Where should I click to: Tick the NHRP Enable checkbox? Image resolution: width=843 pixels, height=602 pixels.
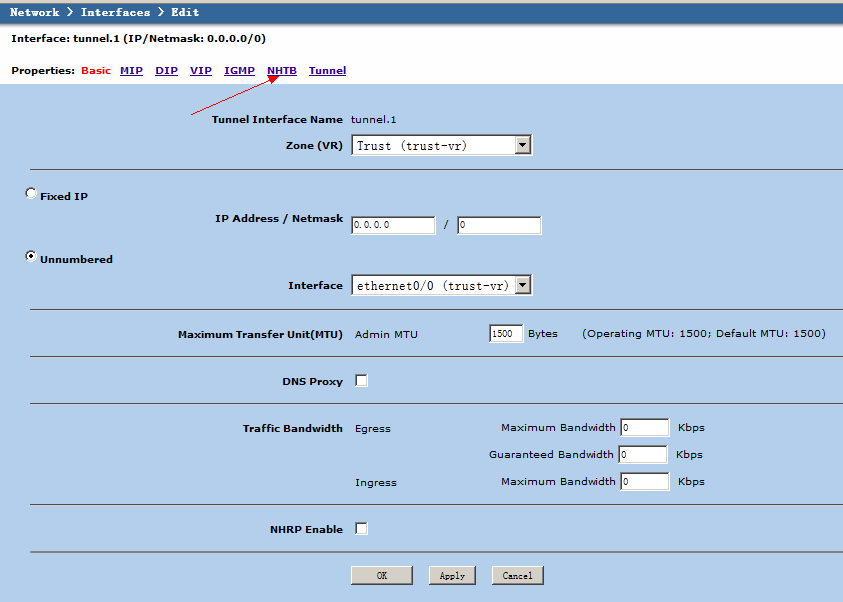point(361,528)
